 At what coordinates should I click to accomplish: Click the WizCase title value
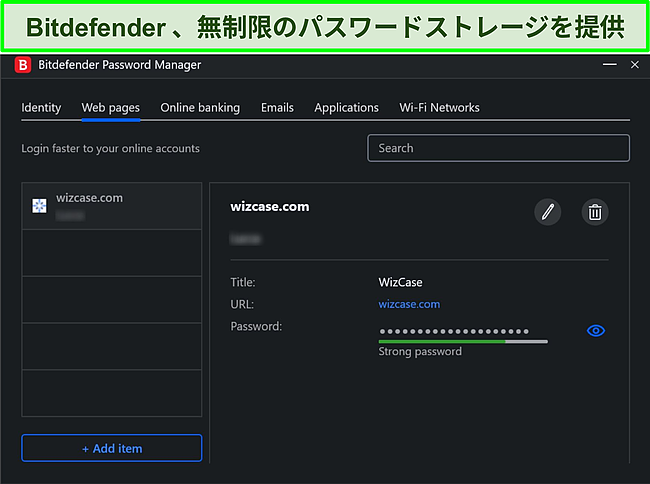point(400,283)
